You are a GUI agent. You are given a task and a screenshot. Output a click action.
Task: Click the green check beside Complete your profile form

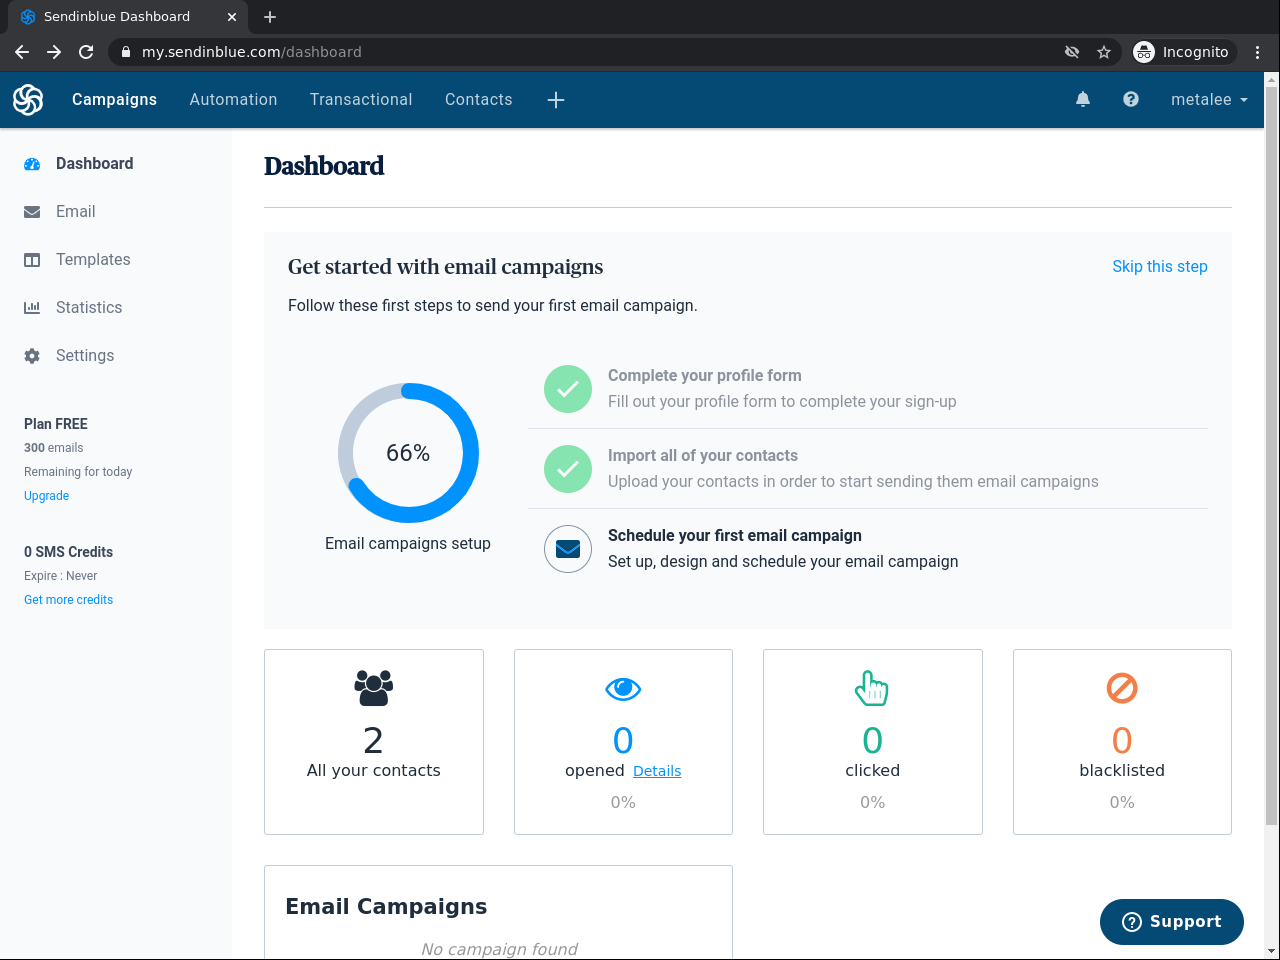click(x=568, y=389)
